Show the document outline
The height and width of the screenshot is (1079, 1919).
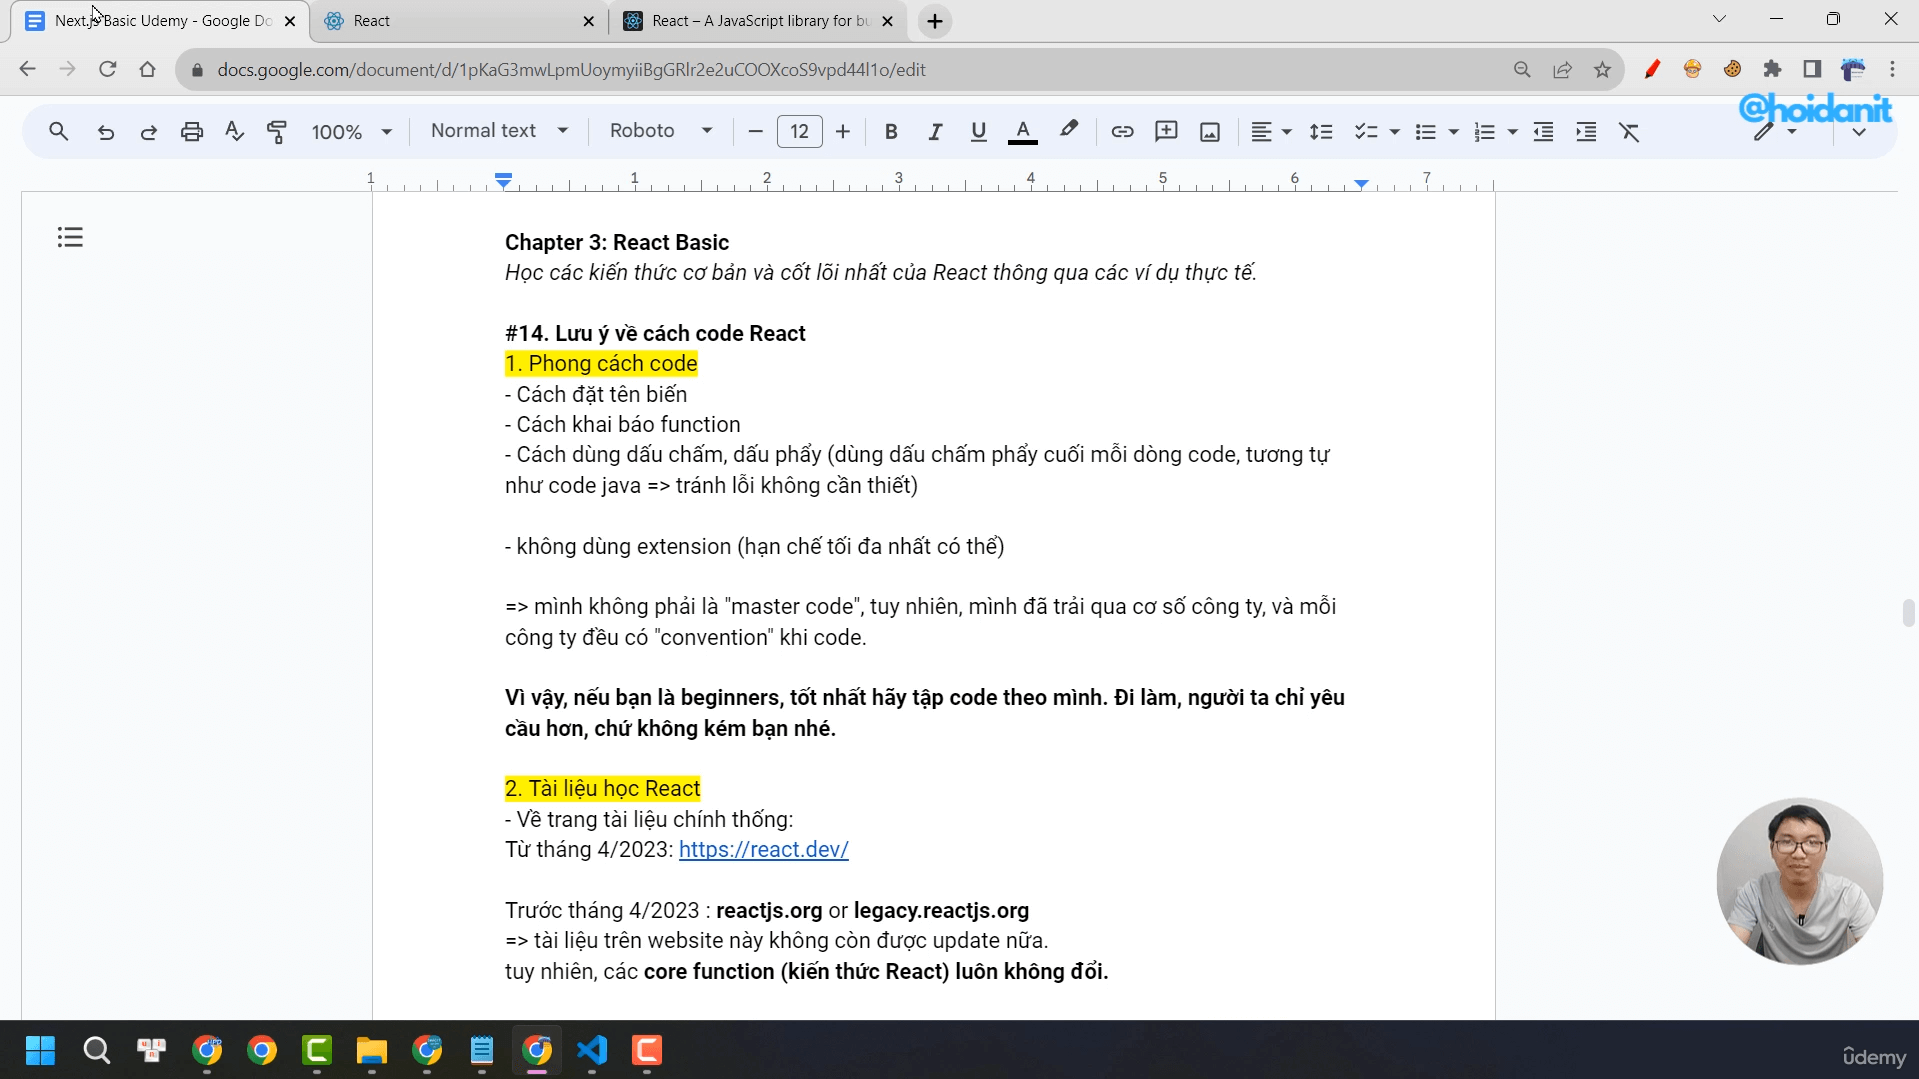70,237
